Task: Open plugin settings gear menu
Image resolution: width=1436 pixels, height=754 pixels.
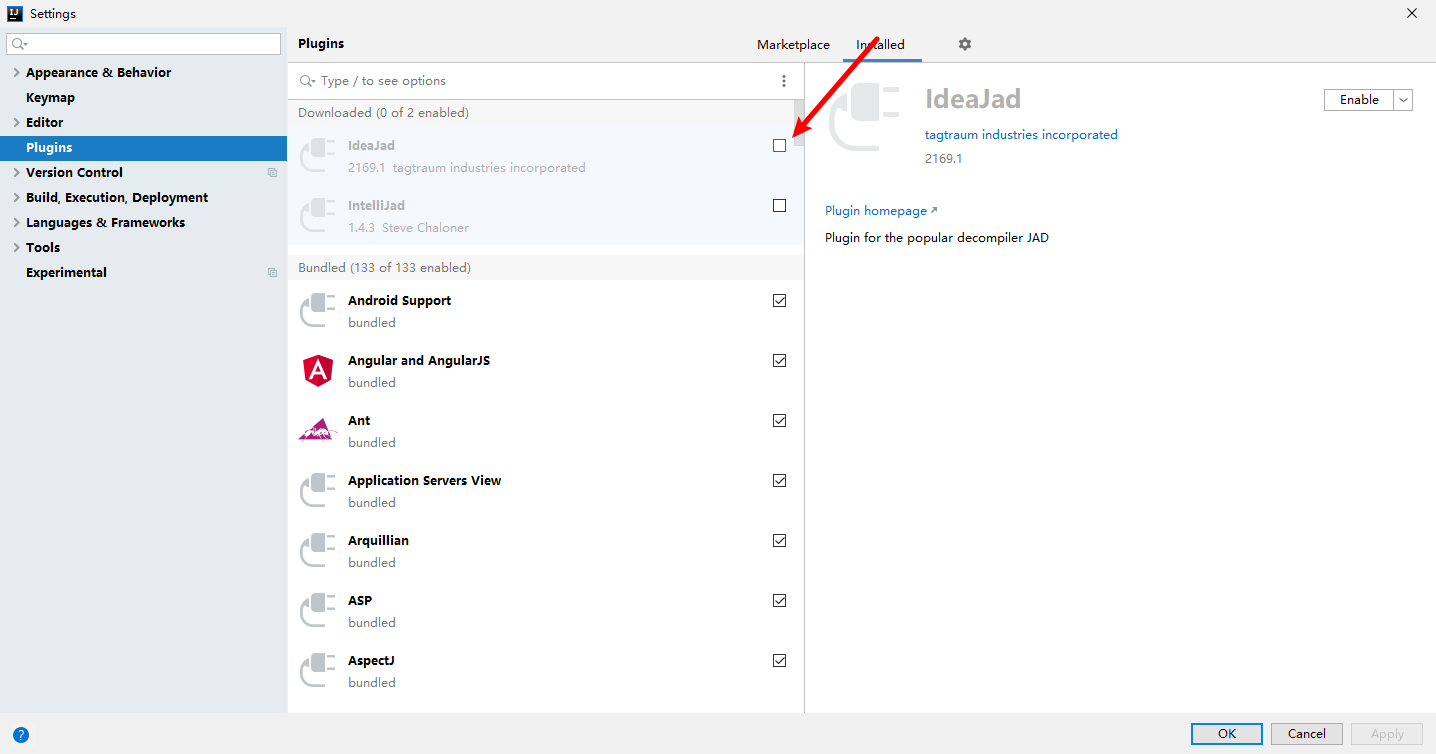Action: click(x=964, y=44)
